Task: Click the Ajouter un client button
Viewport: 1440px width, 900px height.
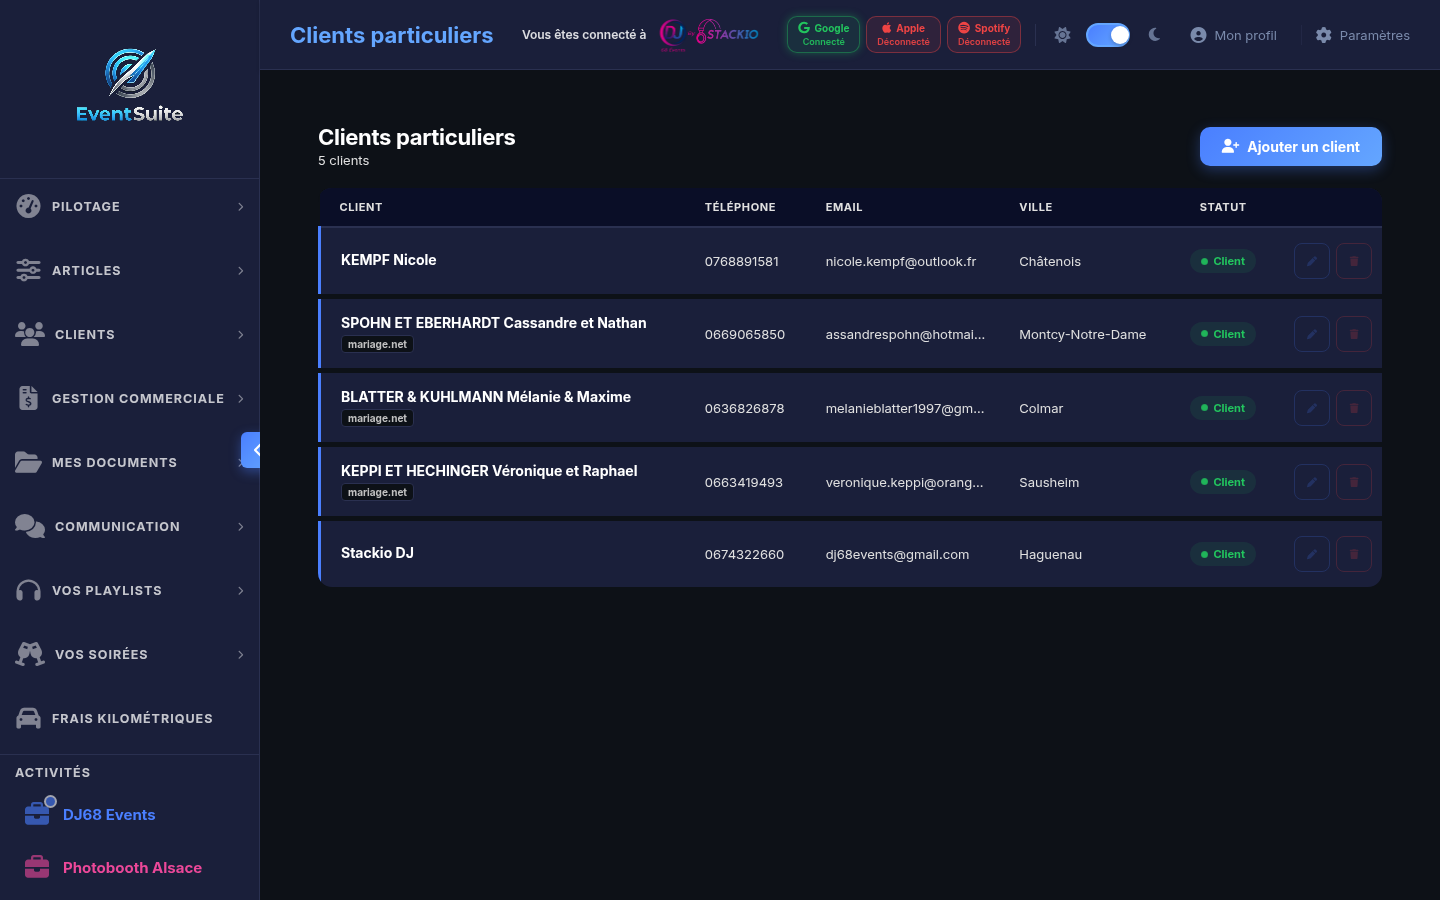Action: click(1290, 146)
